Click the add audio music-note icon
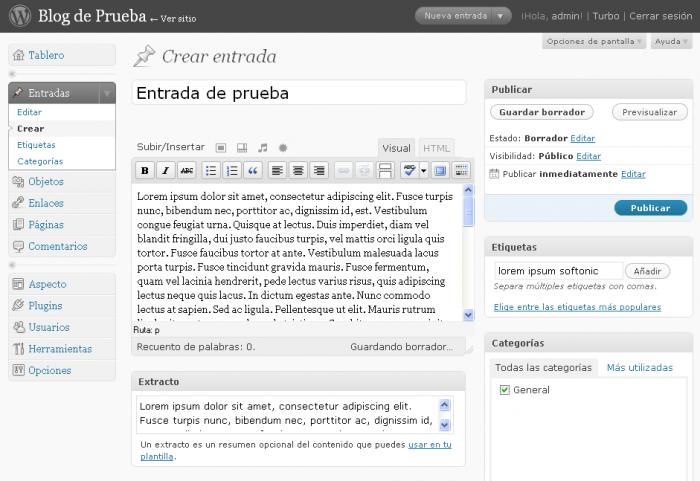Viewport: 700px width, 481px height. coord(263,148)
